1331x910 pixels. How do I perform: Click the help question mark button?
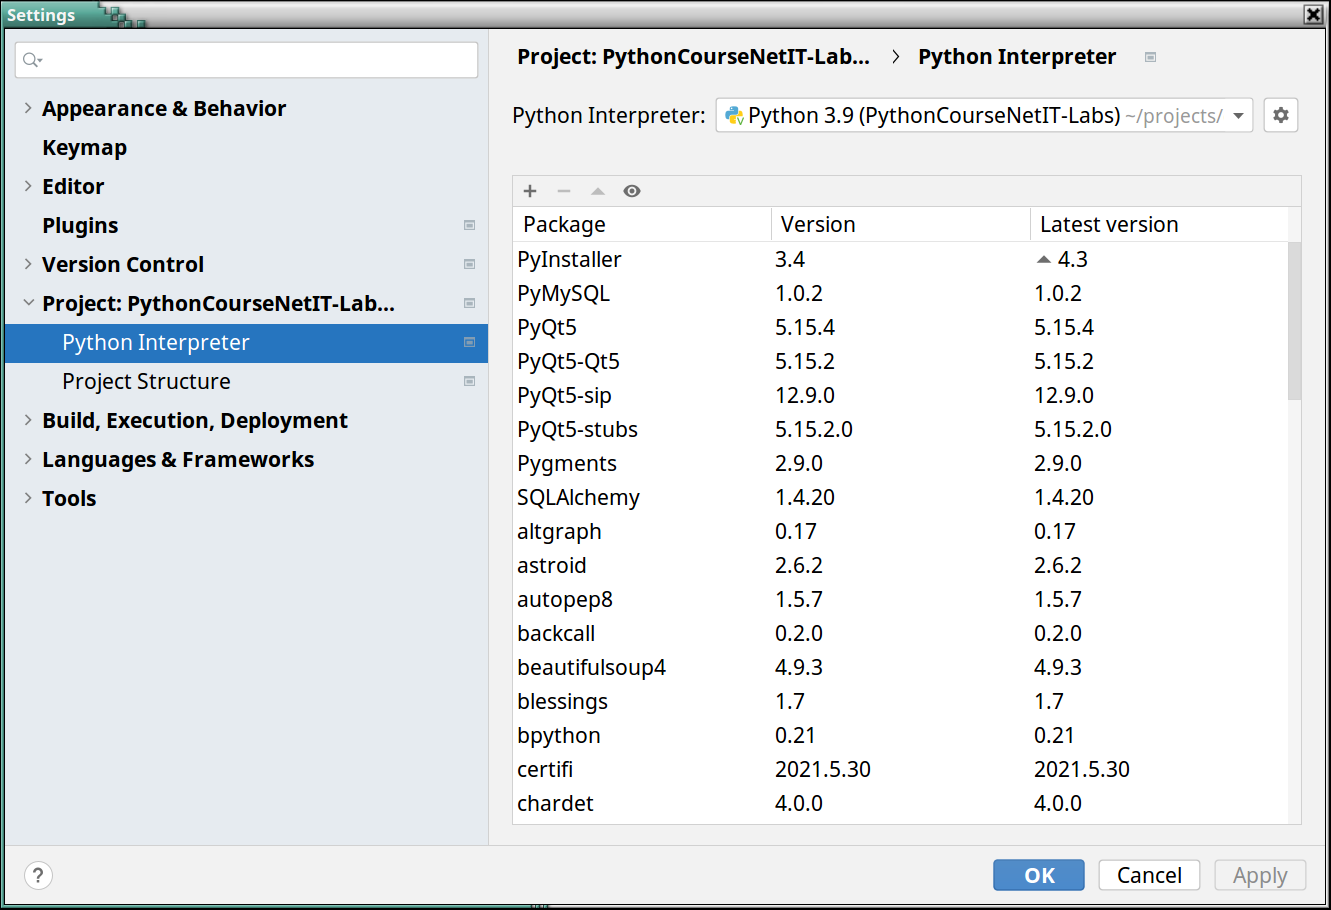(38, 875)
